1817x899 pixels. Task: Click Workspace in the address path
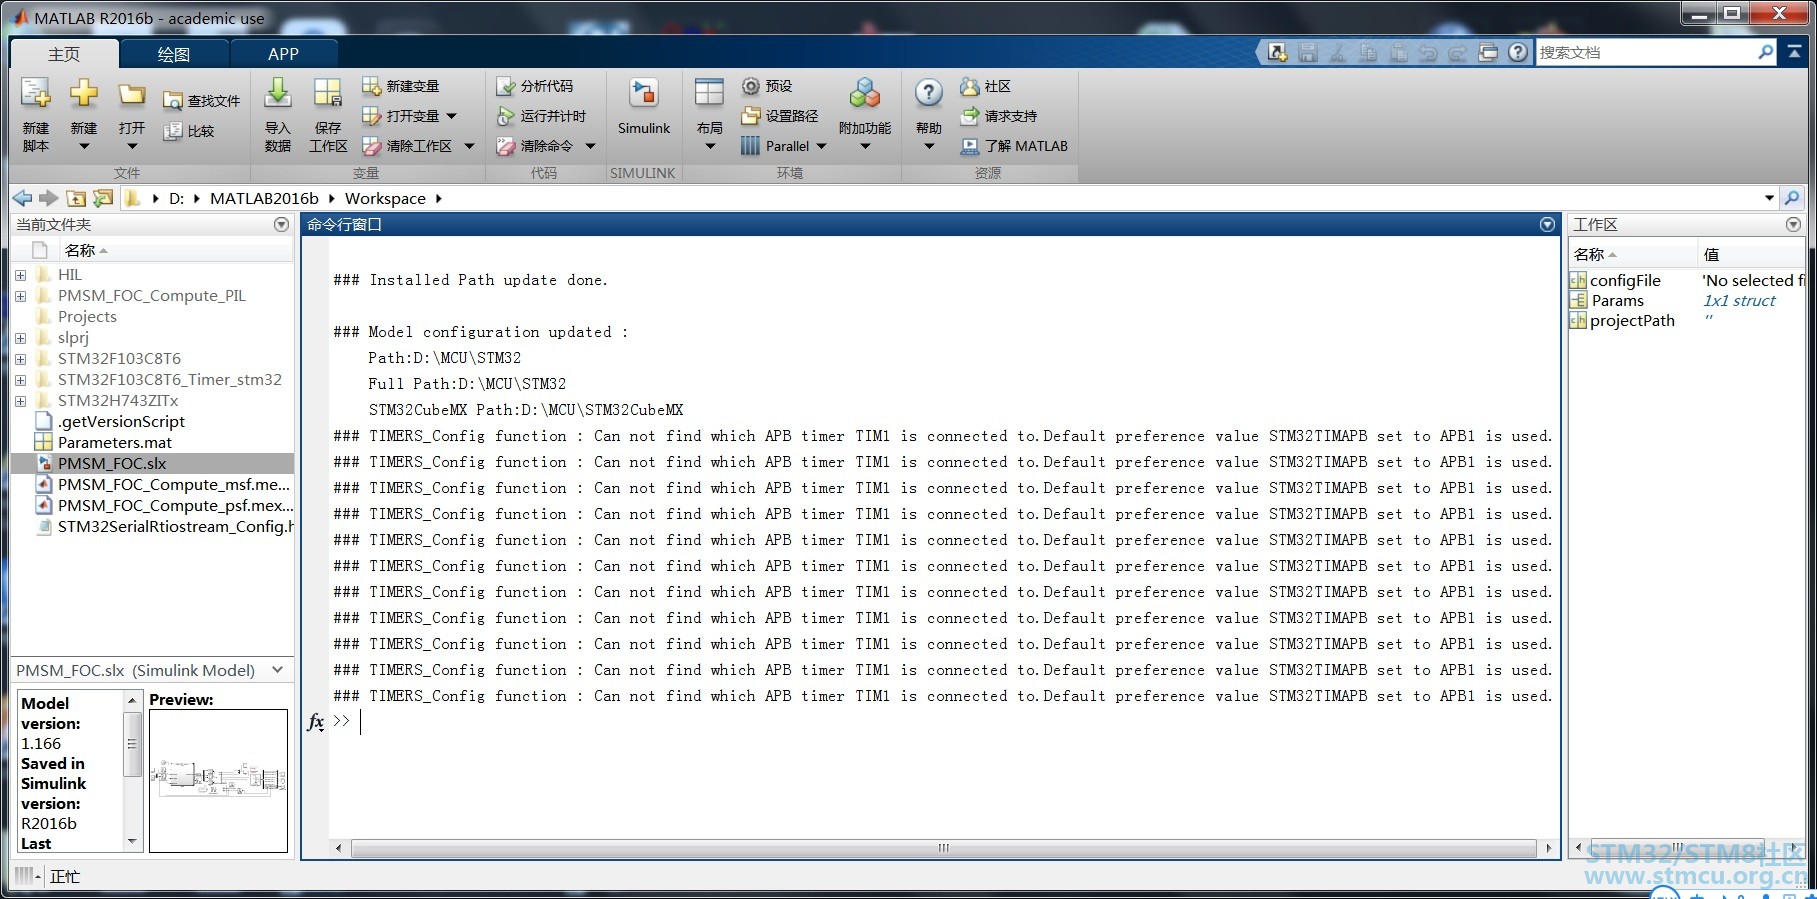coord(385,198)
